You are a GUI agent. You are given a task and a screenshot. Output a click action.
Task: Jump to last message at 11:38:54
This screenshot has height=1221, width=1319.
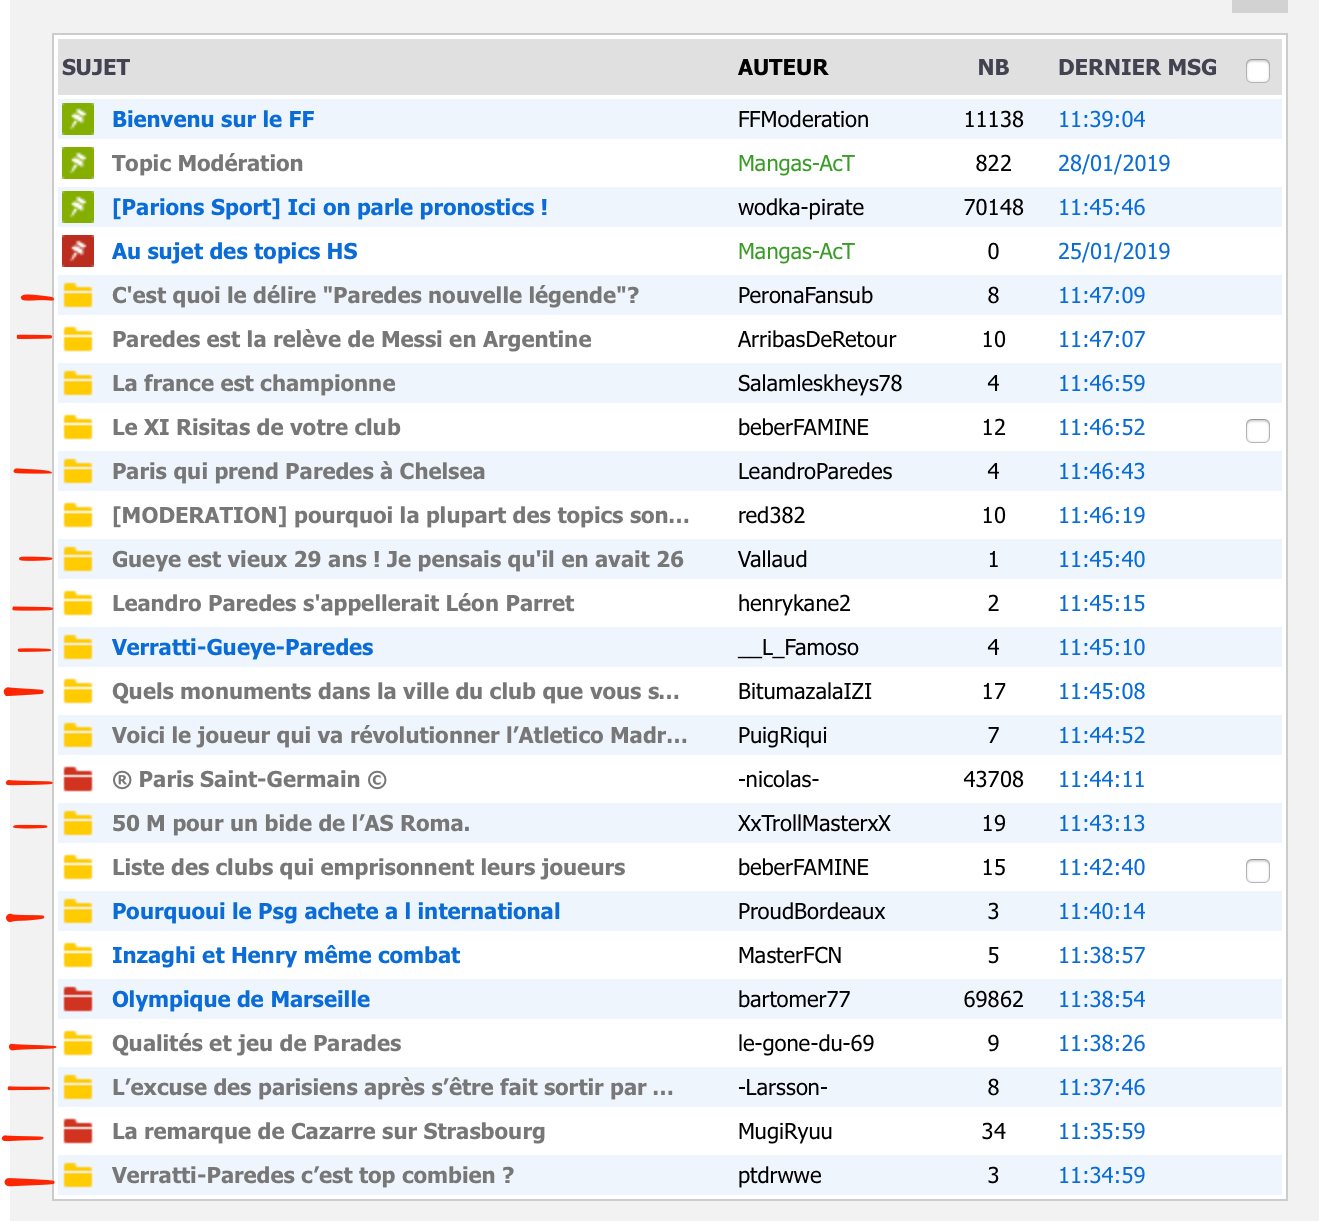pyautogui.click(x=1101, y=999)
